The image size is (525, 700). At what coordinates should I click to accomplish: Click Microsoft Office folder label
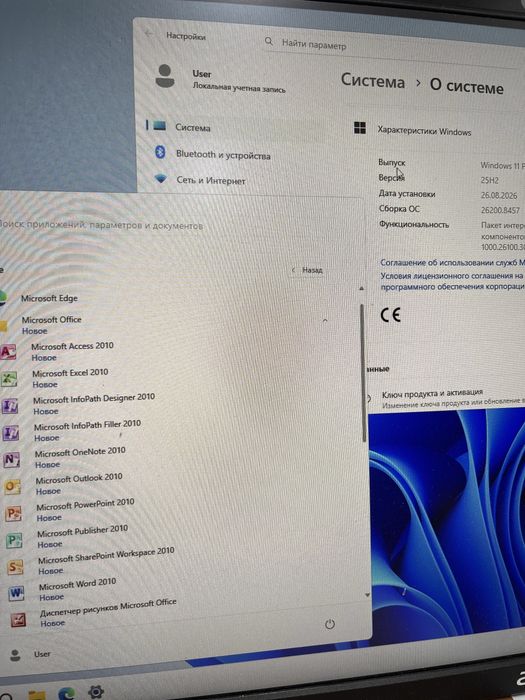52,320
